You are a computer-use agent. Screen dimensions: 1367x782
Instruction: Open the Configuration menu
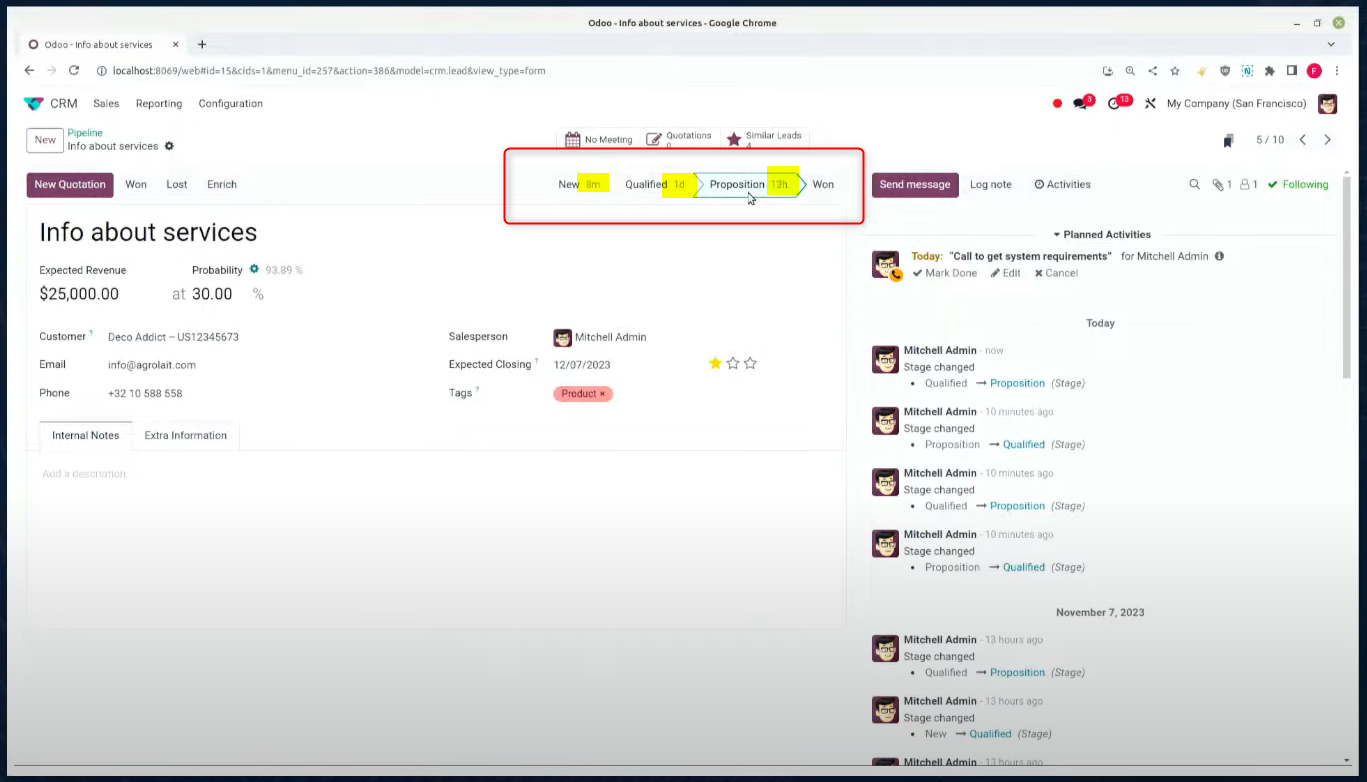[231, 104]
